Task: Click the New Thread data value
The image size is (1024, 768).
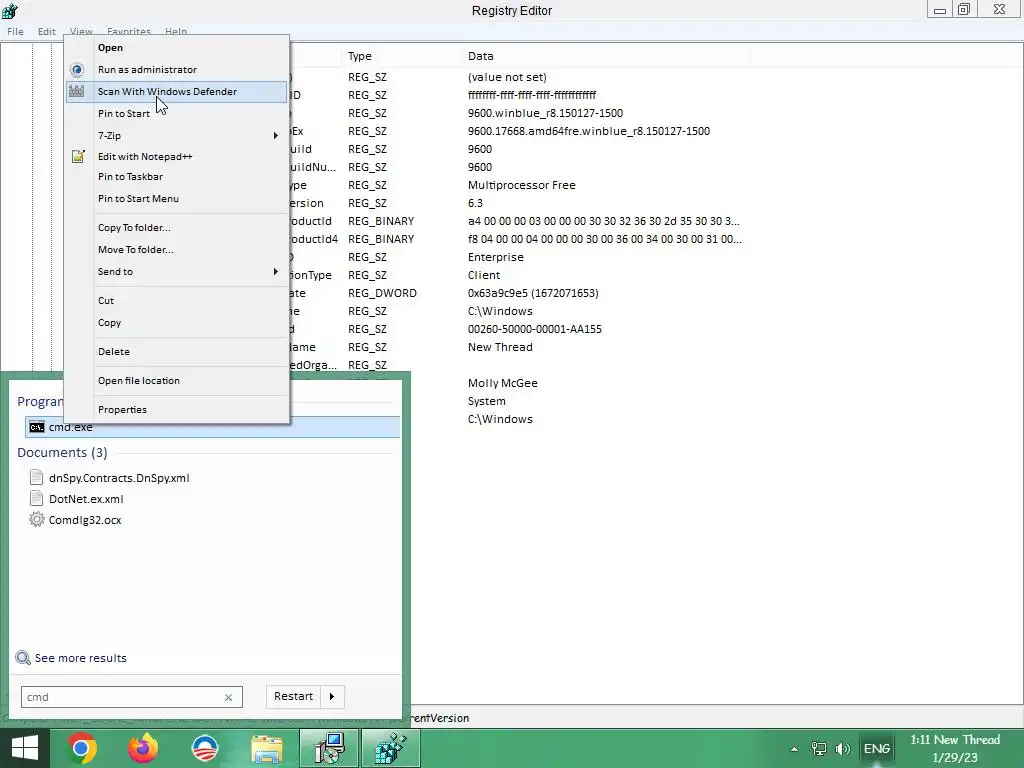Action: point(500,347)
